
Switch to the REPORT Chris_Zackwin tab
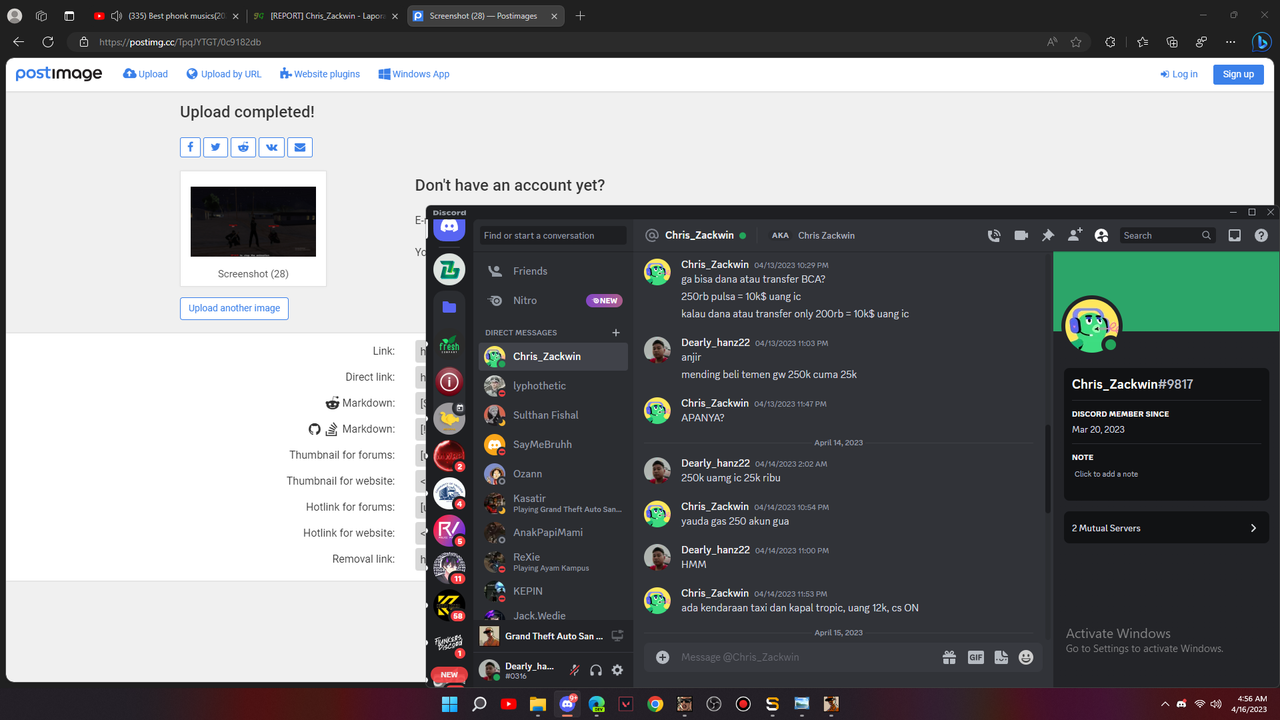(x=324, y=16)
